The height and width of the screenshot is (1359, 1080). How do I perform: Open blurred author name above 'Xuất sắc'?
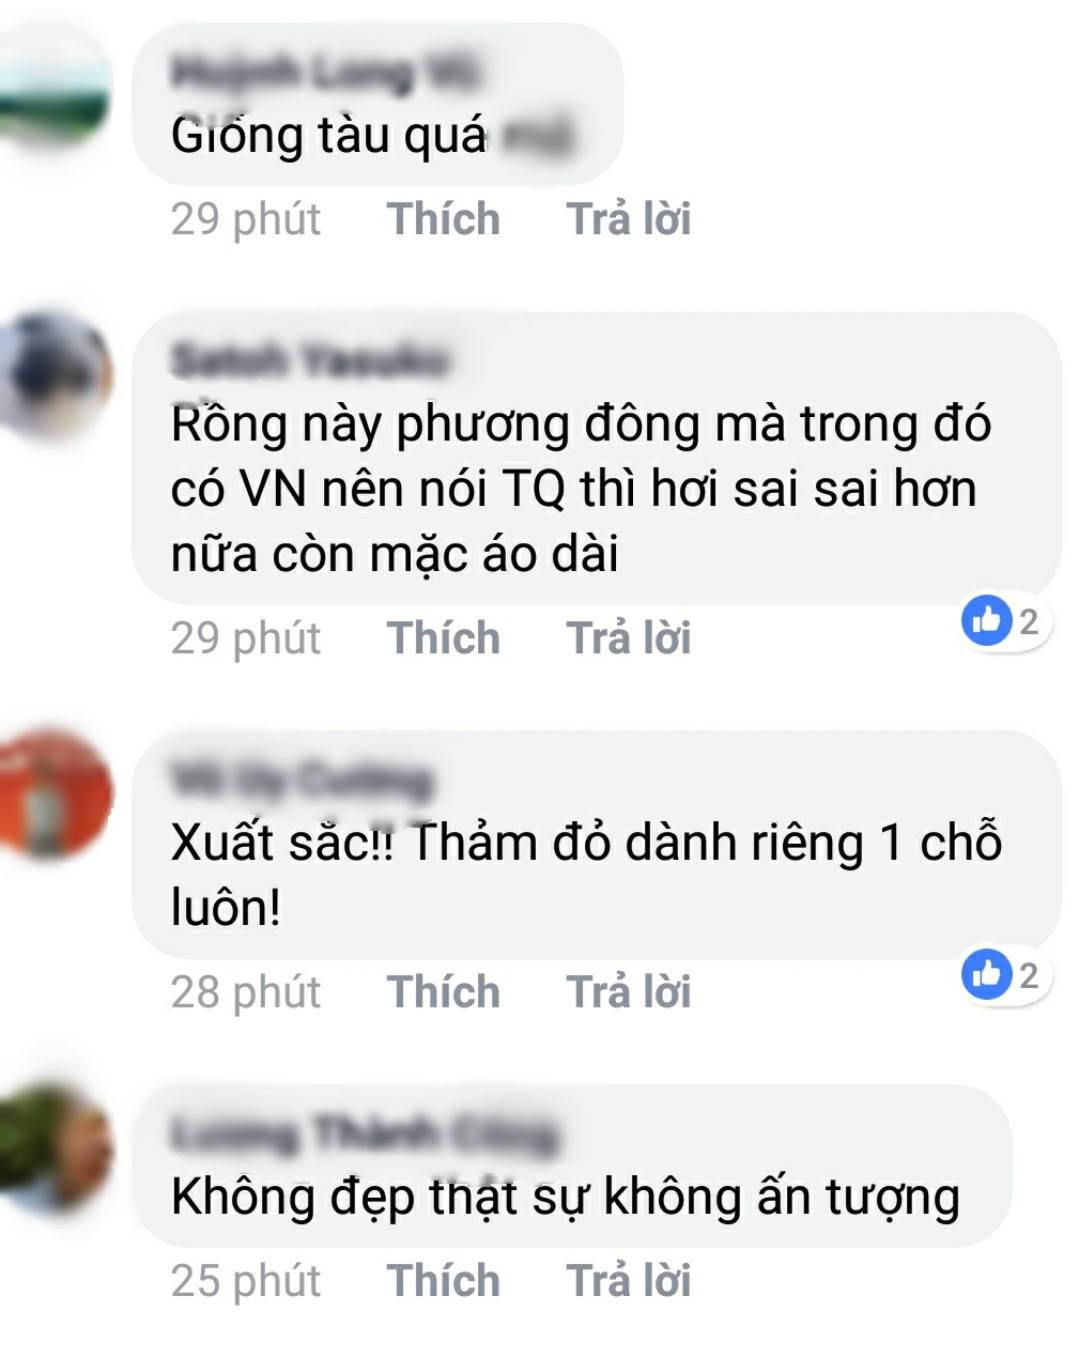coord(301,779)
